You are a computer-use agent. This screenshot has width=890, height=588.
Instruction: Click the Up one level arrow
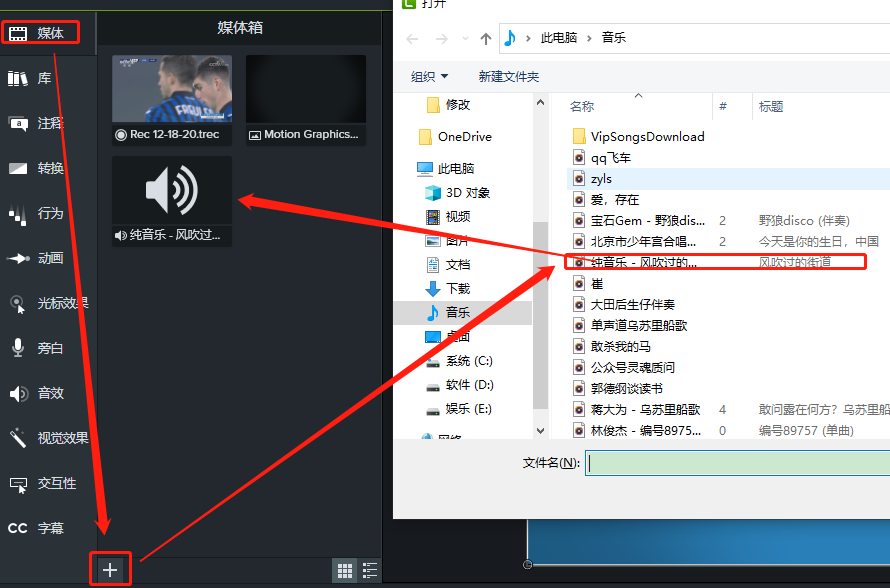(486, 39)
